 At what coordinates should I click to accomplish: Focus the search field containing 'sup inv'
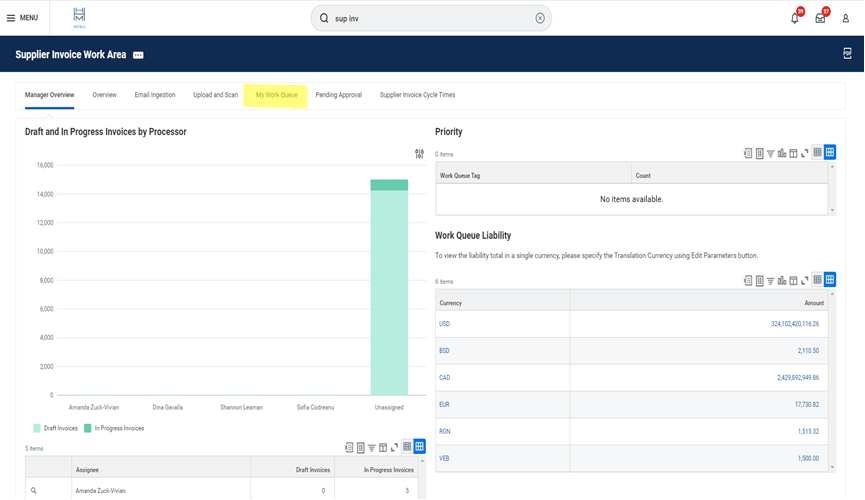pyautogui.click(x=431, y=18)
